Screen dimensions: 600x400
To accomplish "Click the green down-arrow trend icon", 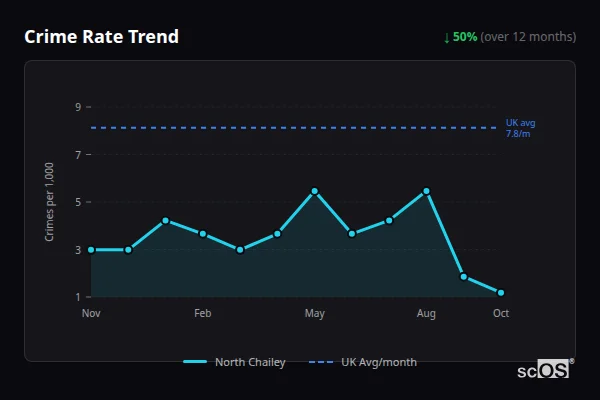I will point(447,38).
